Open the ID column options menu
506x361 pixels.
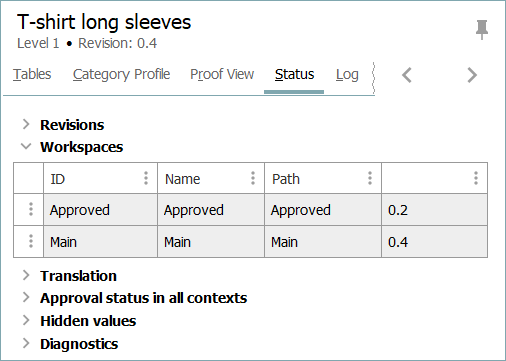coord(146,178)
